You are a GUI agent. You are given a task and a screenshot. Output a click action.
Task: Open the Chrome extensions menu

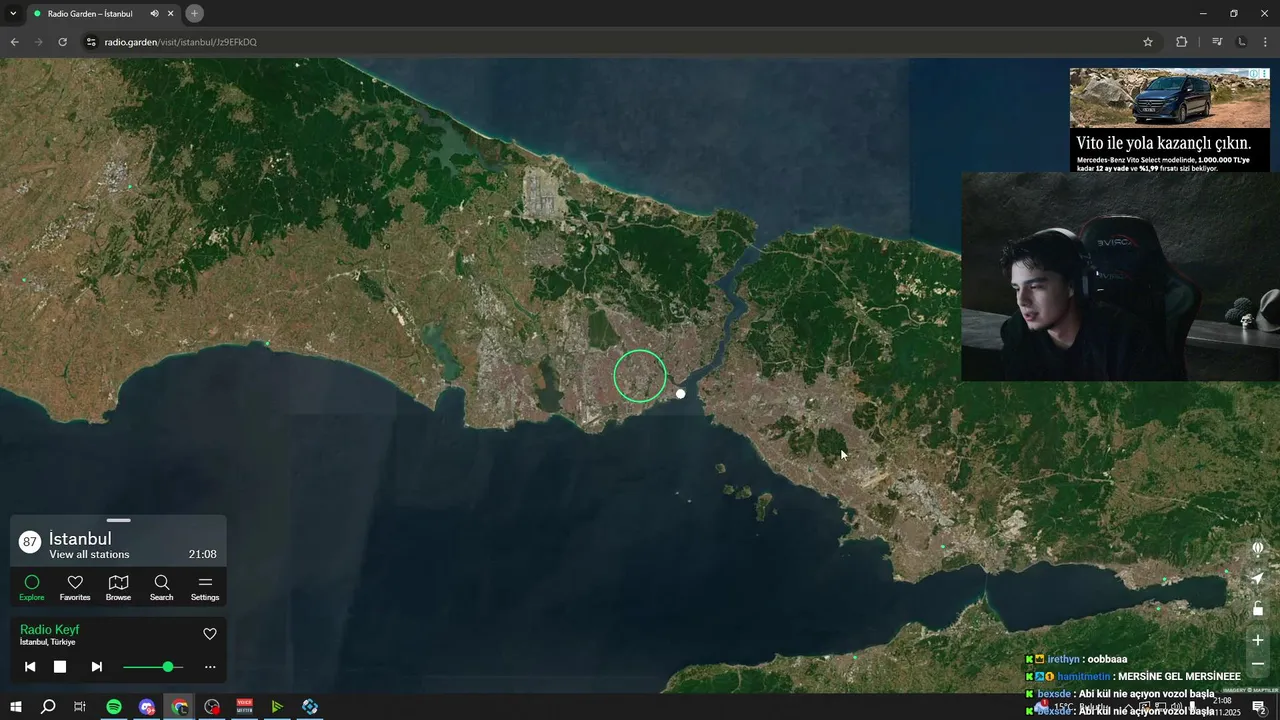click(x=1182, y=42)
